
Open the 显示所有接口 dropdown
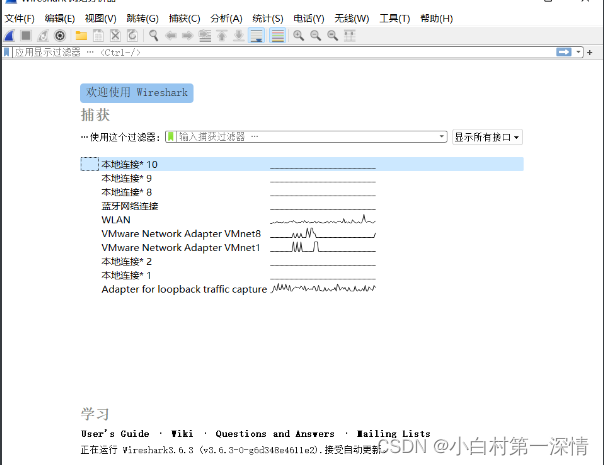tap(487, 137)
